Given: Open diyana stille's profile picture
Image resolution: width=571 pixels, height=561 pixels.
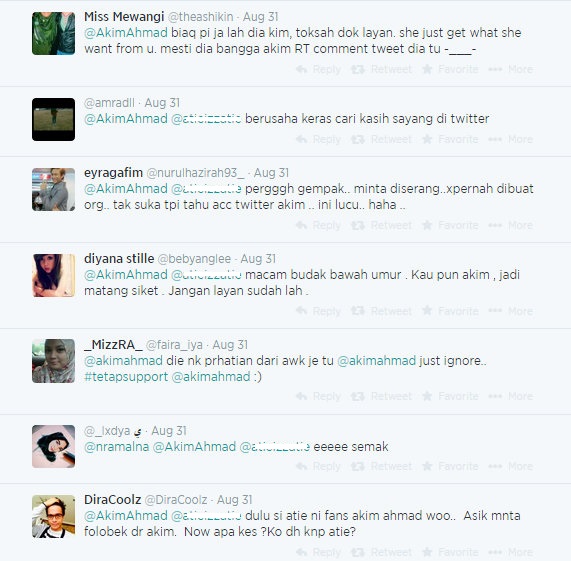Looking at the screenshot, I should (54, 275).
